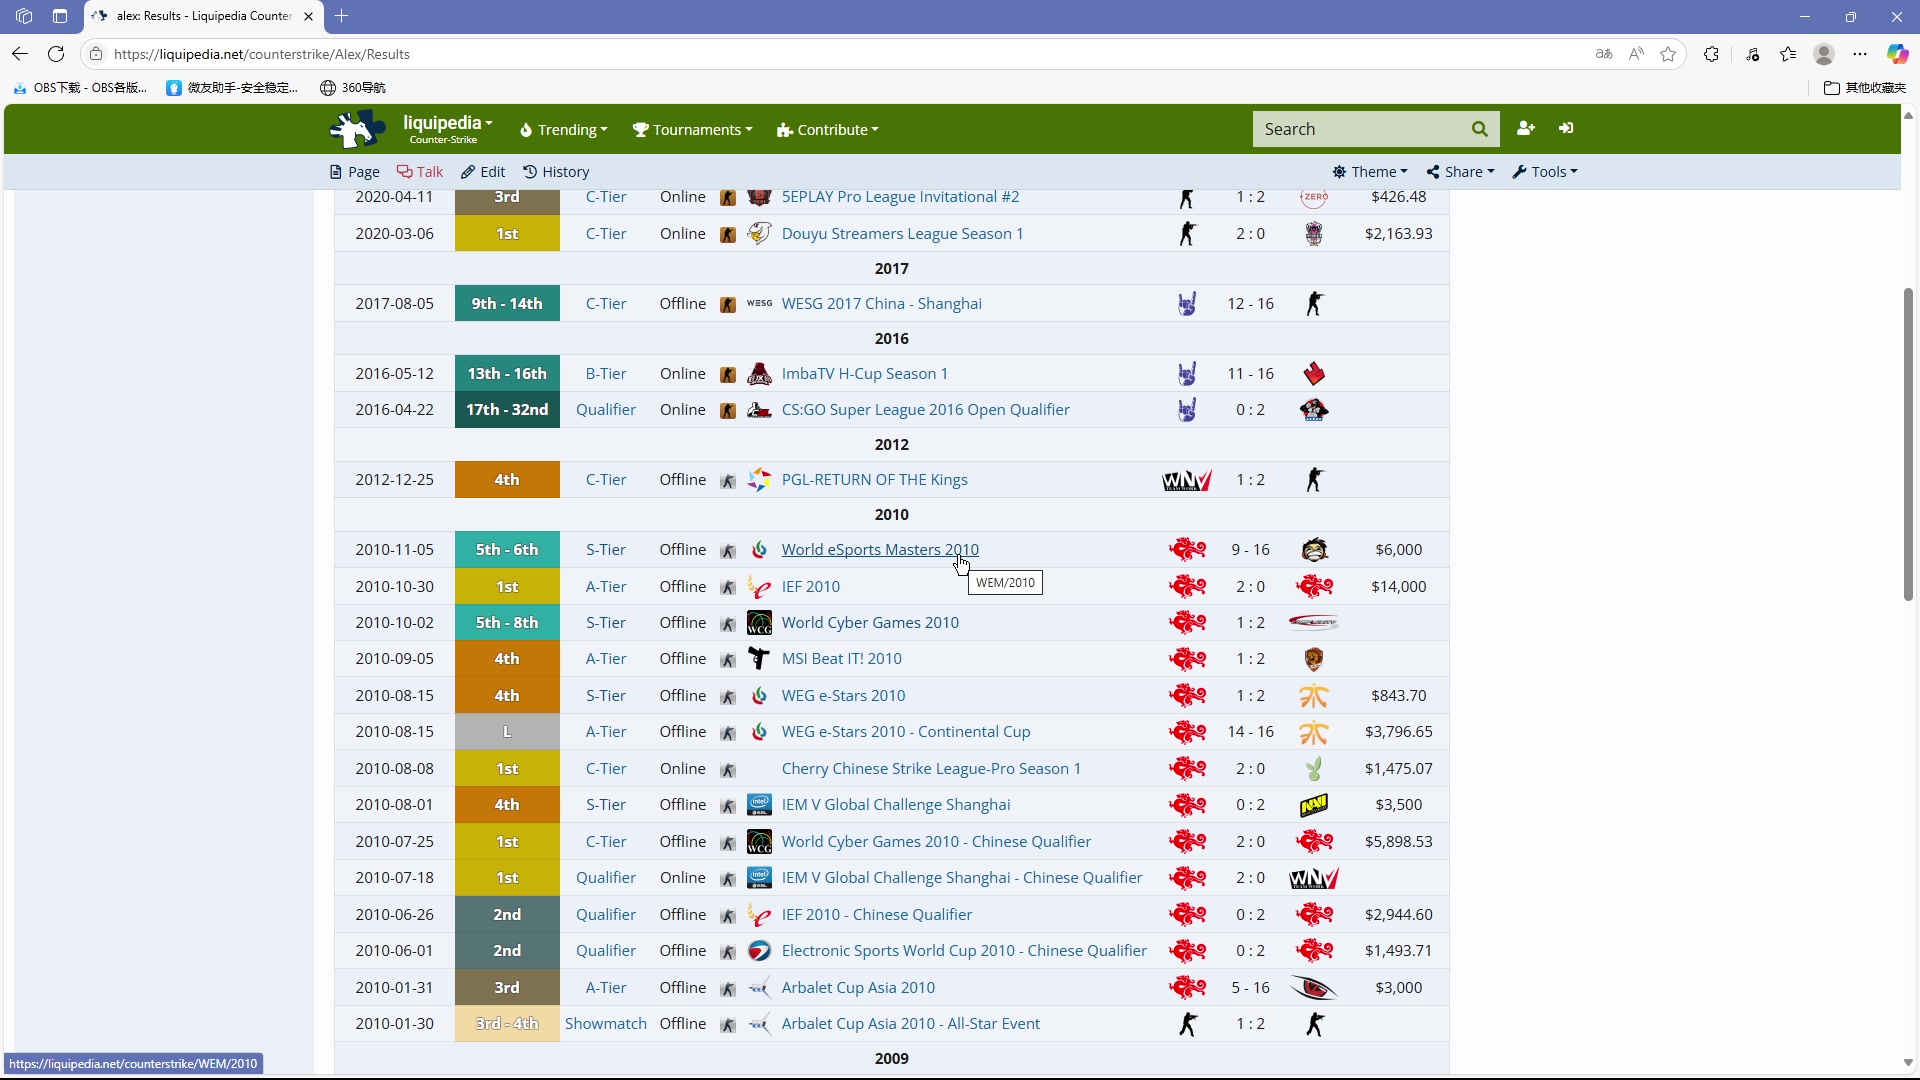The image size is (1920, 1080).
Task: Expand the Tools dropdown
Action: click(x=1545, y=172)
